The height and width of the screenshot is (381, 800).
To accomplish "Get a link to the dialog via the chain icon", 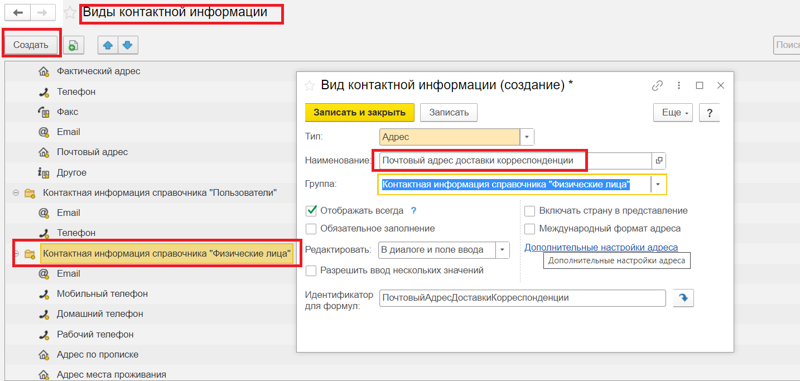I will 657,86.
